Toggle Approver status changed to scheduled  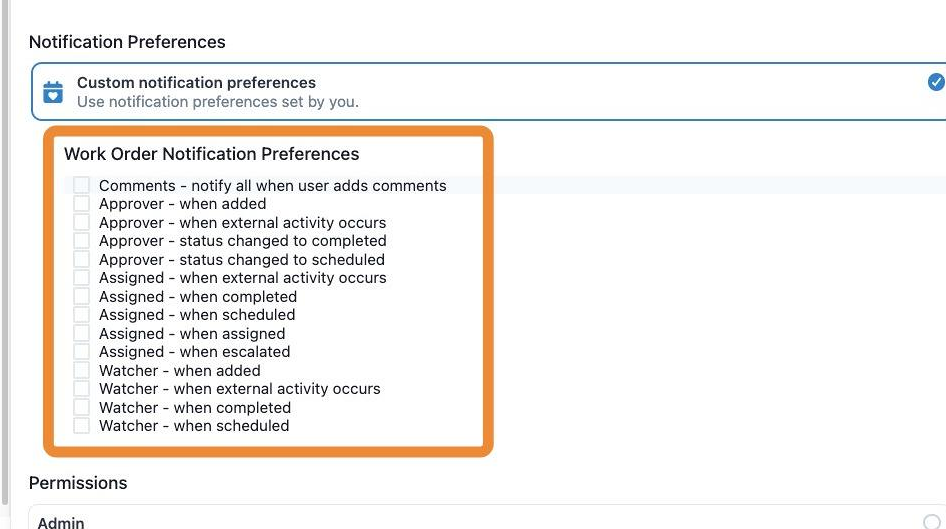click(81, 259)
